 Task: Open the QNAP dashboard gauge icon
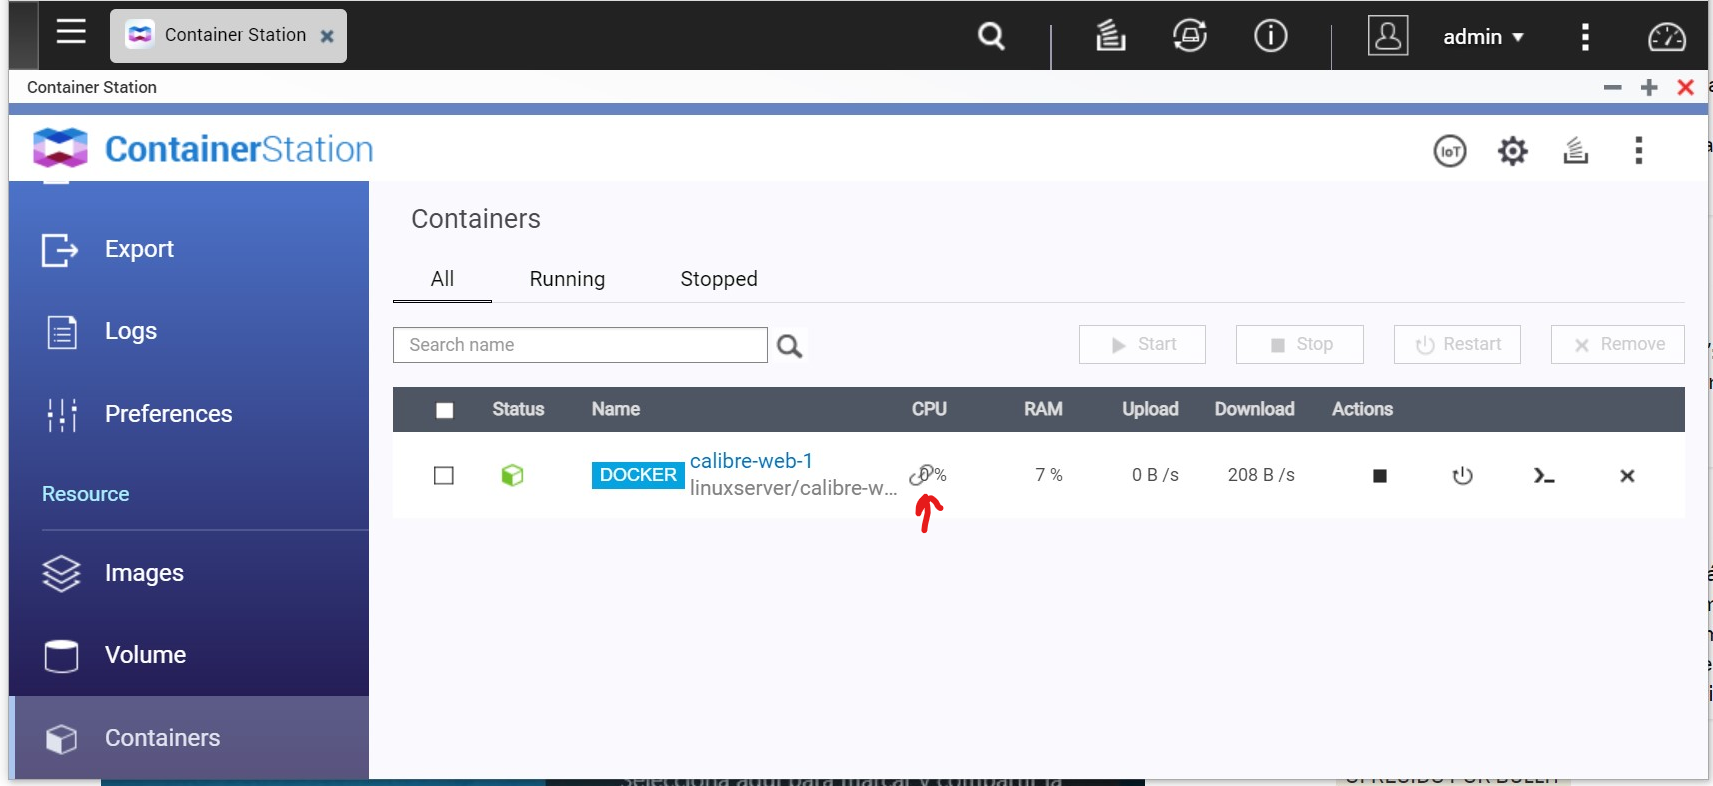(1666, 37)
